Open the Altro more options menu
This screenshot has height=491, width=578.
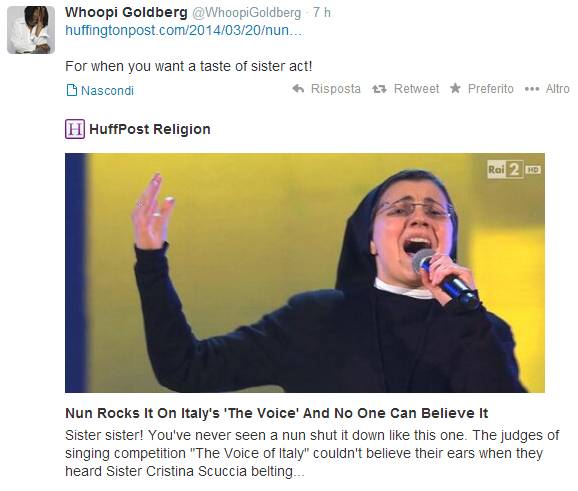(x=557, y=89)
